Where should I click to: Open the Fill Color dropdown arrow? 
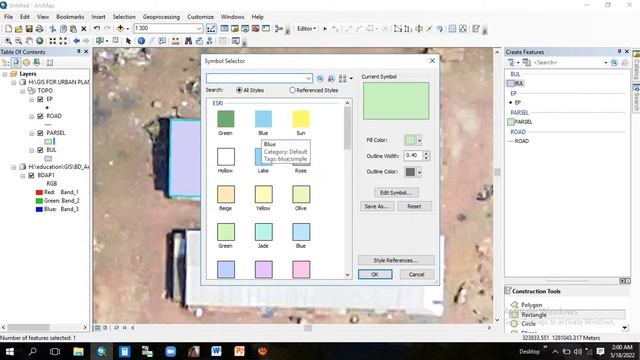click(419, 140)
